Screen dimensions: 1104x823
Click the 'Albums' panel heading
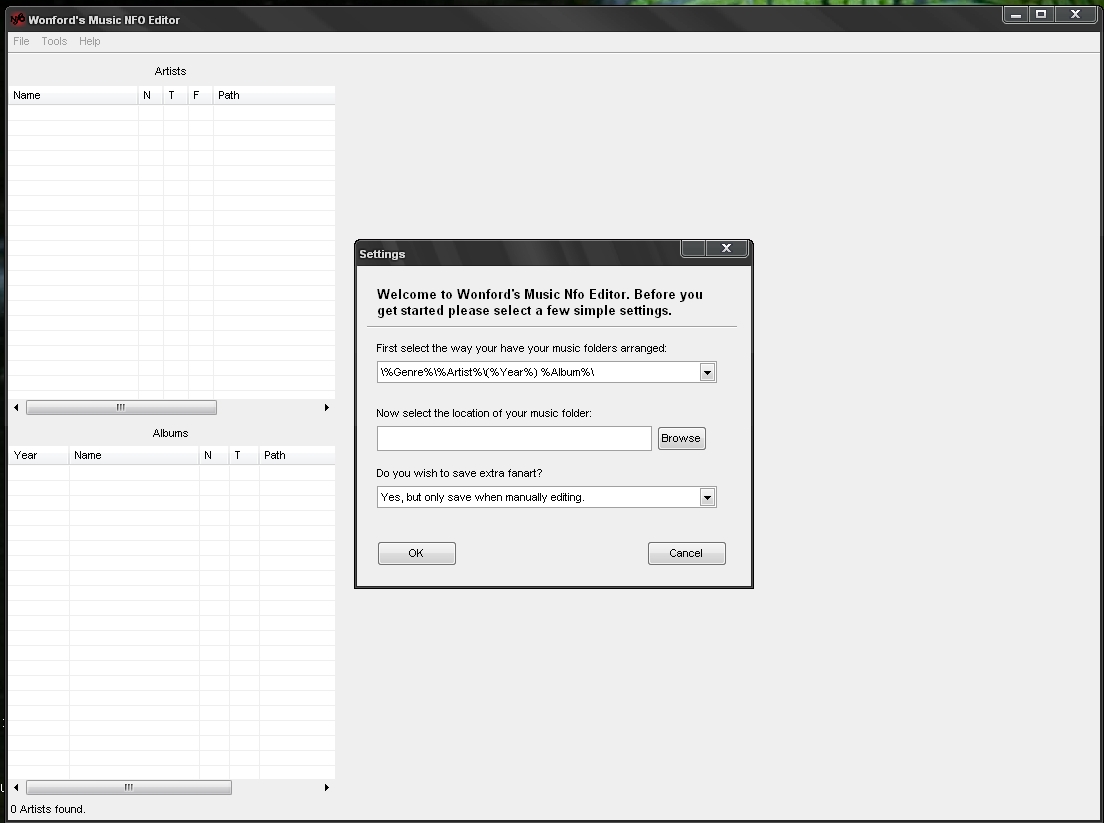[170, 433]
